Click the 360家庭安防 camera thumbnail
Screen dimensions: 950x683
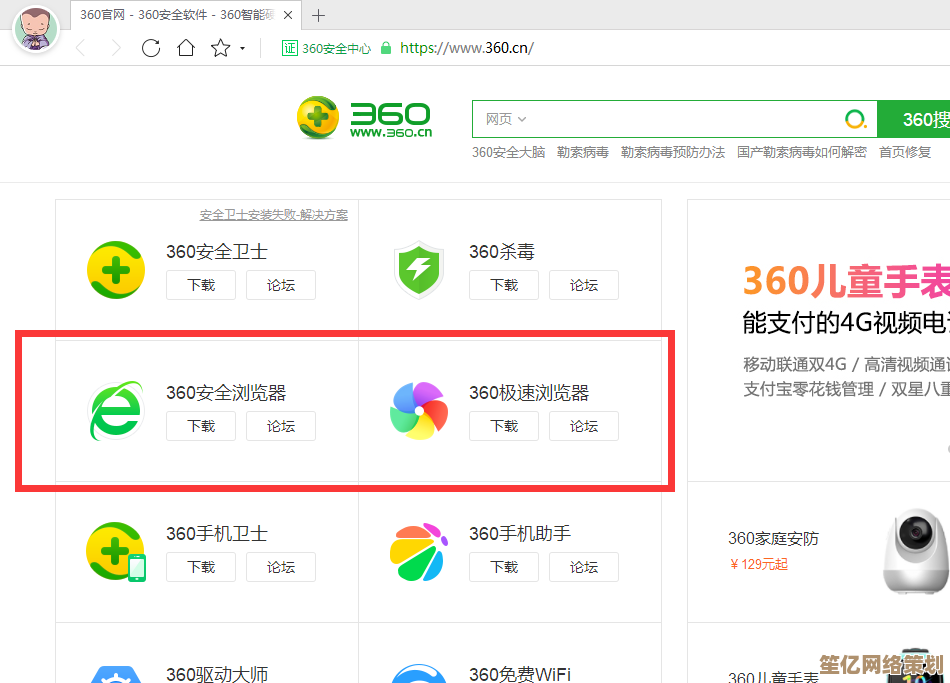point(915,552)
